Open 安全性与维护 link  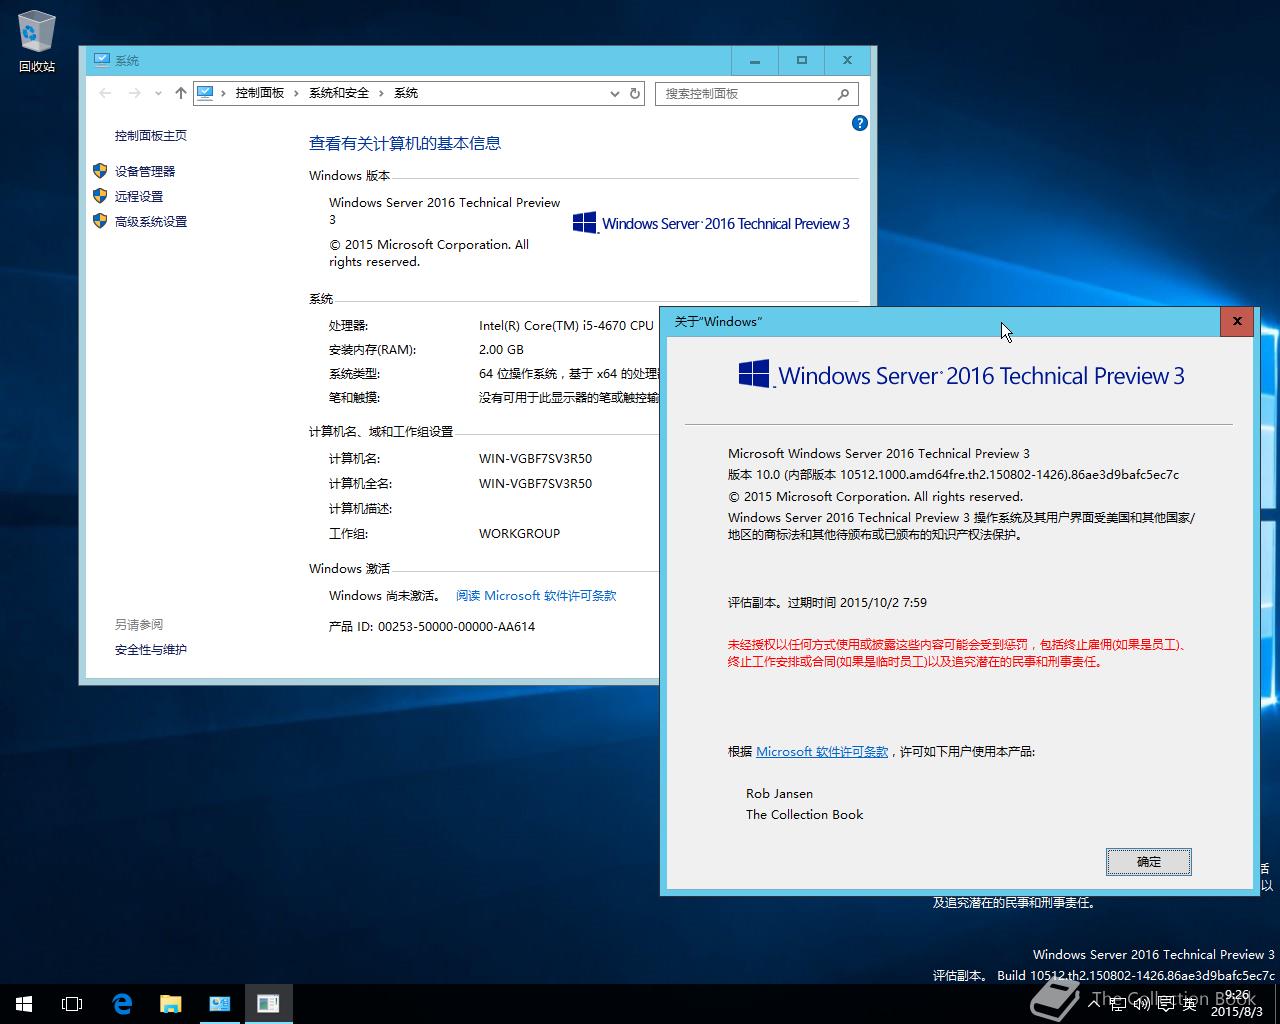[x=150, y=649]
